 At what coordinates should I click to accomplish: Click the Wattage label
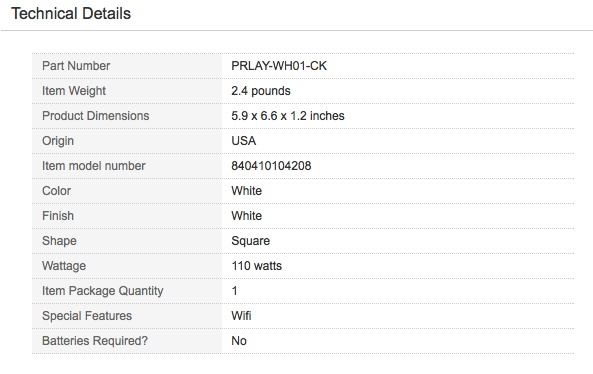click(x=64, y=266)
